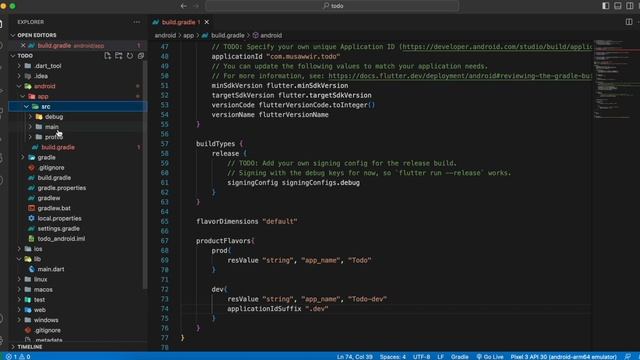This screenshot has height=360, width=640.
Task: Open gradlew file
Action: [x=49, y=198]
